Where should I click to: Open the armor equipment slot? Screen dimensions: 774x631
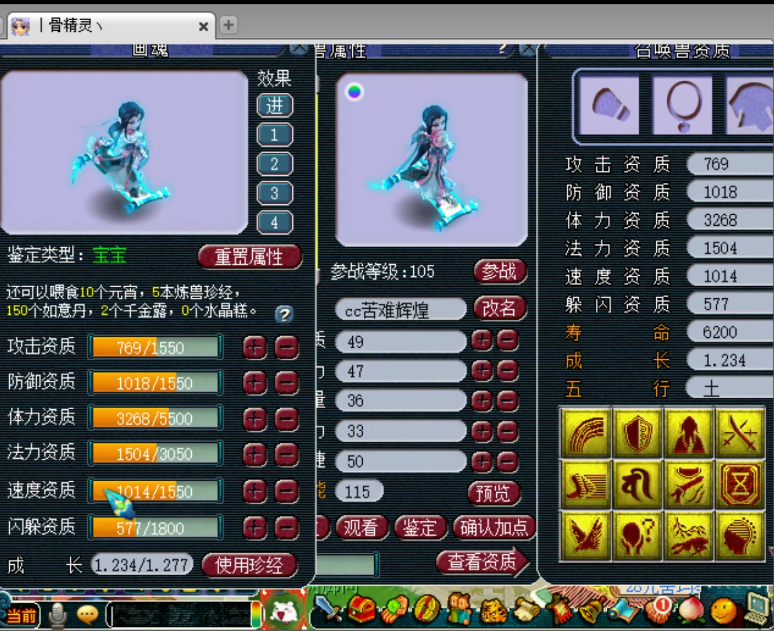coord(750,105)
